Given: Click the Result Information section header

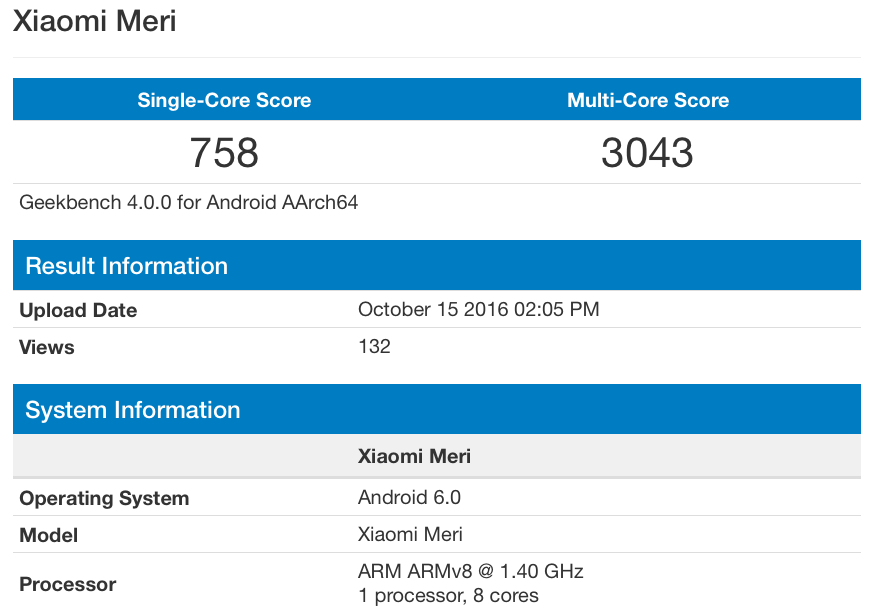Looking at the screenshot, I should click(x=437, y=265).
